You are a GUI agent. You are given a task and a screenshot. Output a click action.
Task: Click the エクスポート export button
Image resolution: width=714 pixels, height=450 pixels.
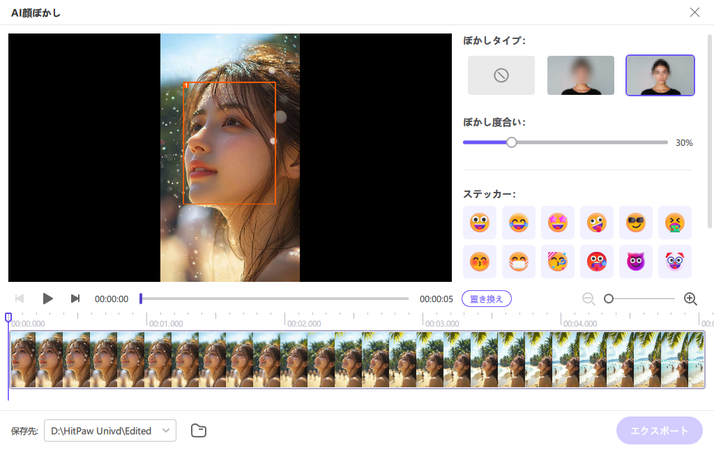pyautogui.click(x=659, y=430)
